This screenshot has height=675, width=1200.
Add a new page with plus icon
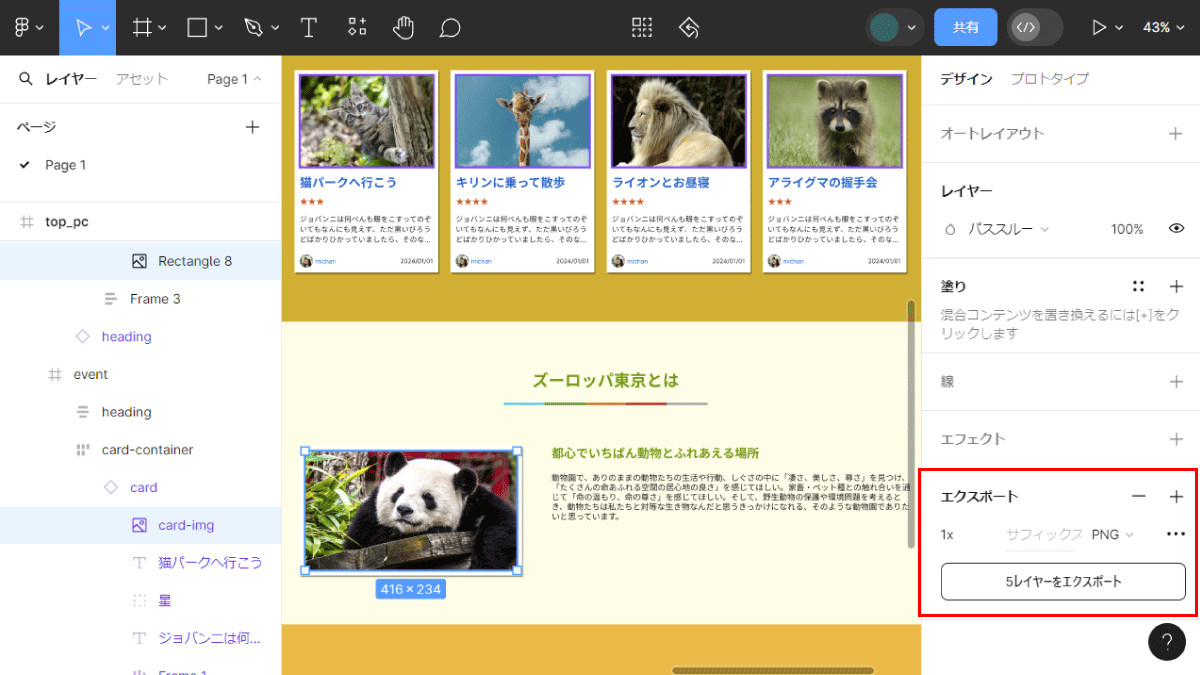click(253, 127)
